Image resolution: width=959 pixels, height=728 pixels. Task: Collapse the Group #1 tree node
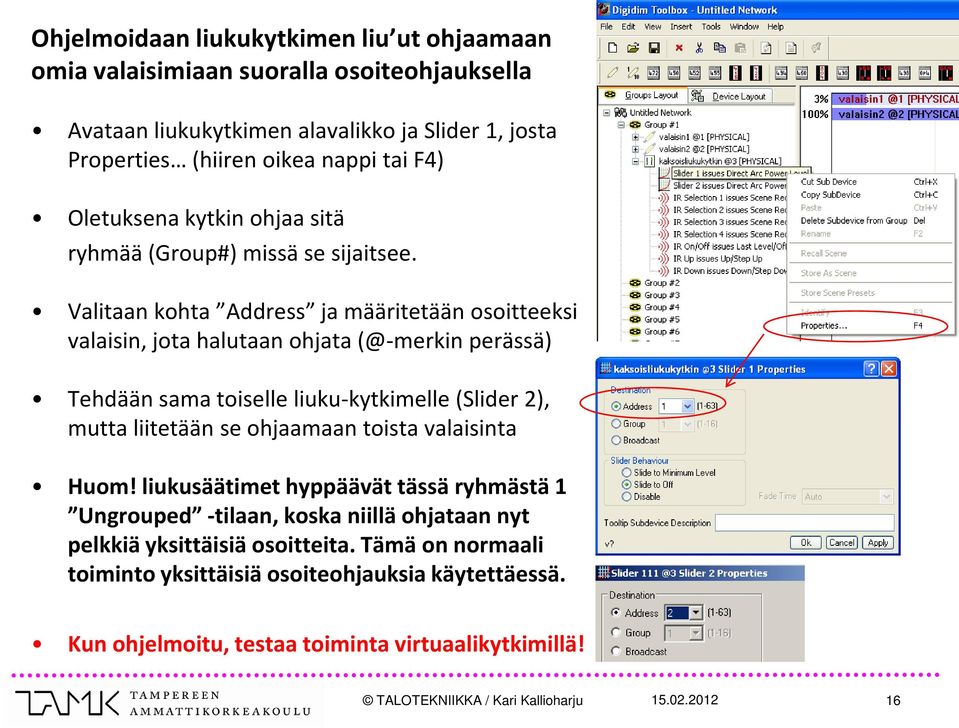[621, 125]
